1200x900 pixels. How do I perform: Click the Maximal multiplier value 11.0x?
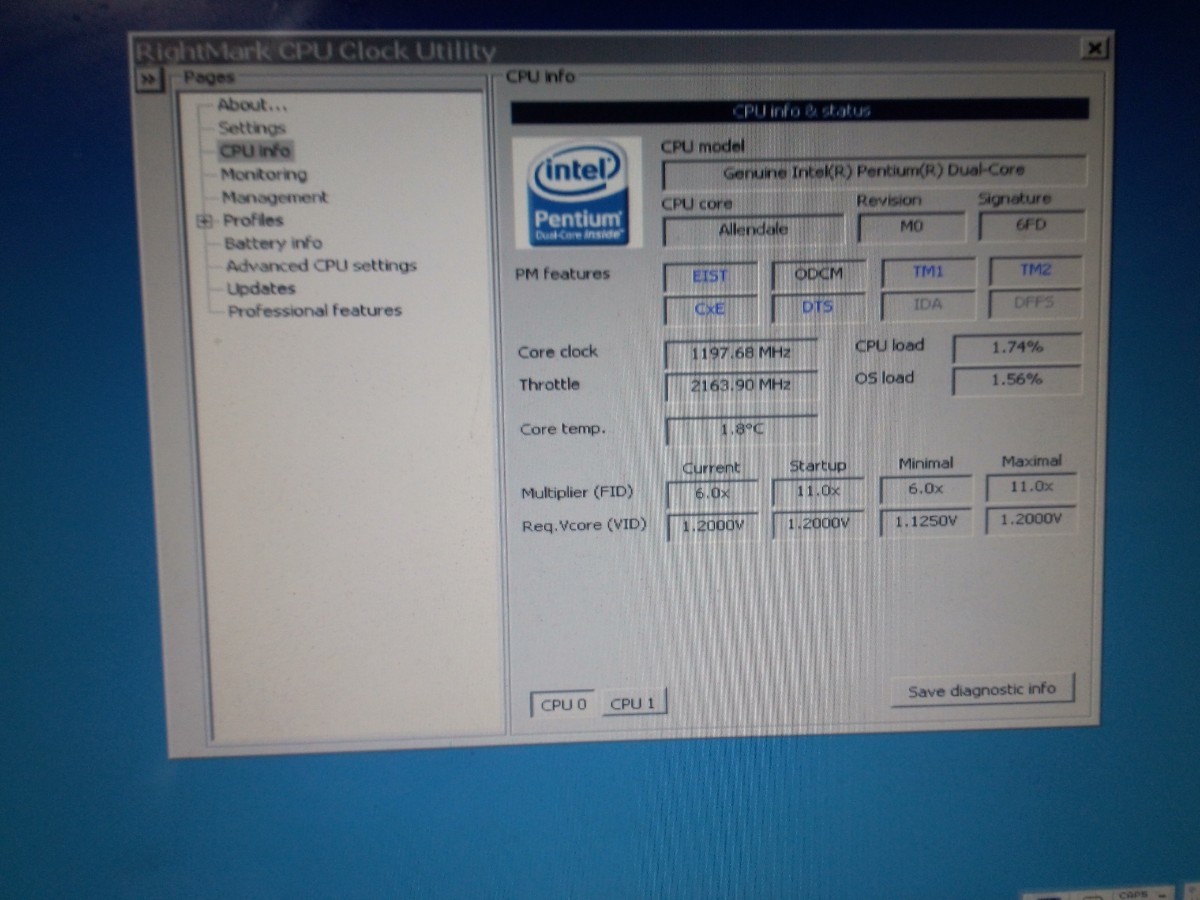pos(1031,487)
